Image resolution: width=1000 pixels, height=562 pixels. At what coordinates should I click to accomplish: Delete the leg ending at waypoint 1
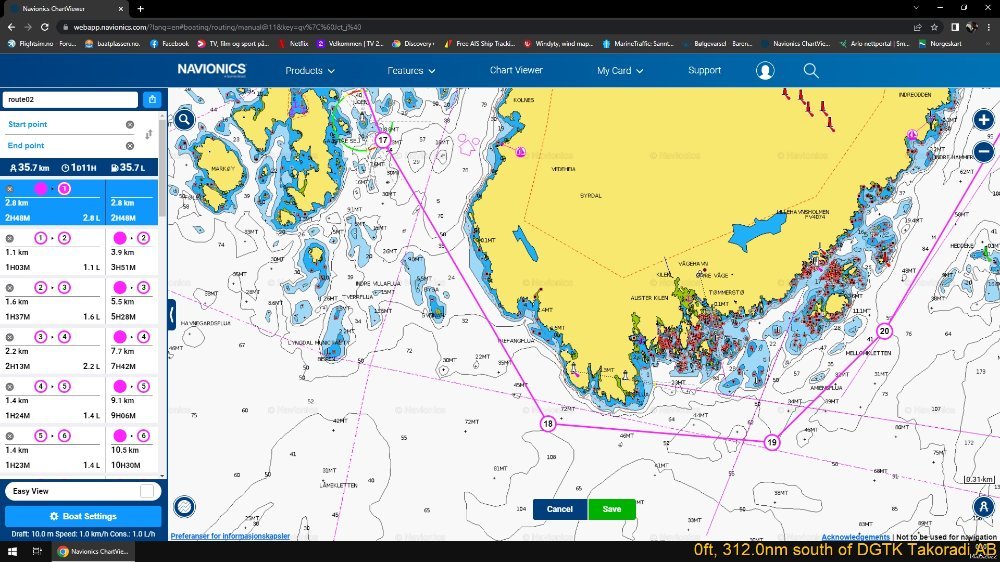pyautogui.click(x=10, y=189)
